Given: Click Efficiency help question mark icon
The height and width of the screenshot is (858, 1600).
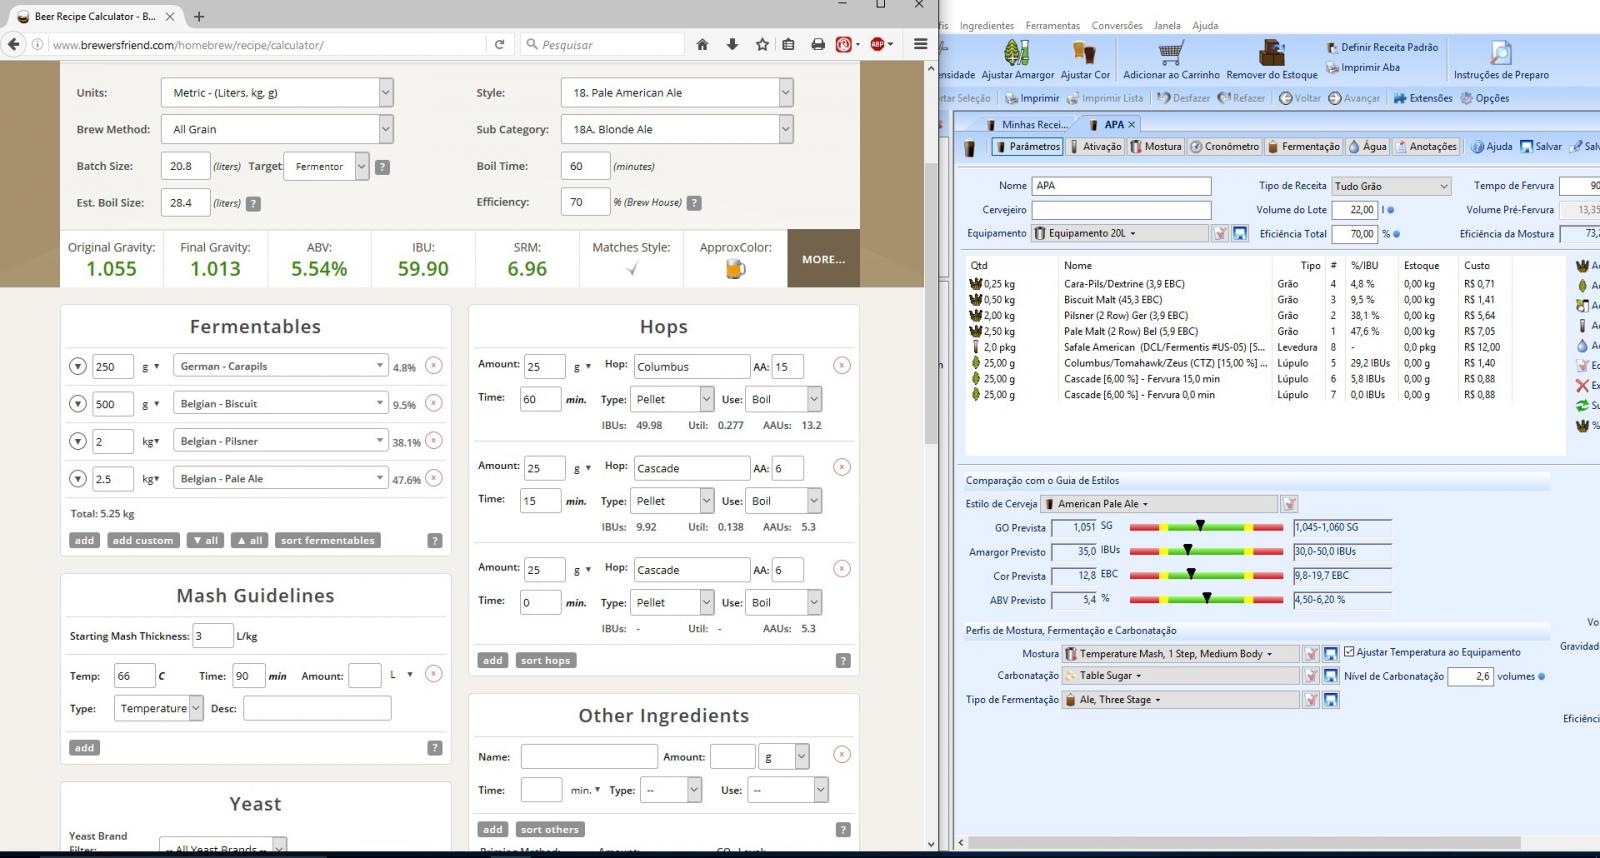Looking at the screenshot, I should click(694, 203).
